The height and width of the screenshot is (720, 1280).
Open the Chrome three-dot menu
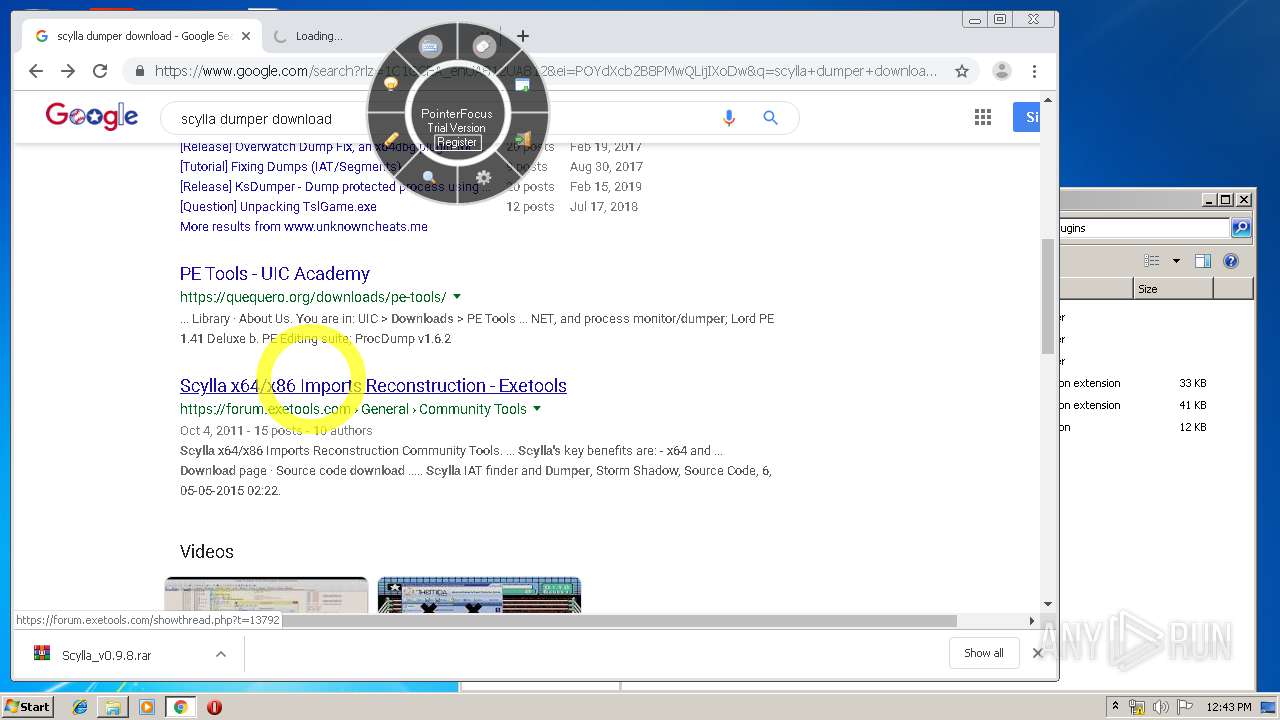pyautogui.click(x=1035, y=71)
